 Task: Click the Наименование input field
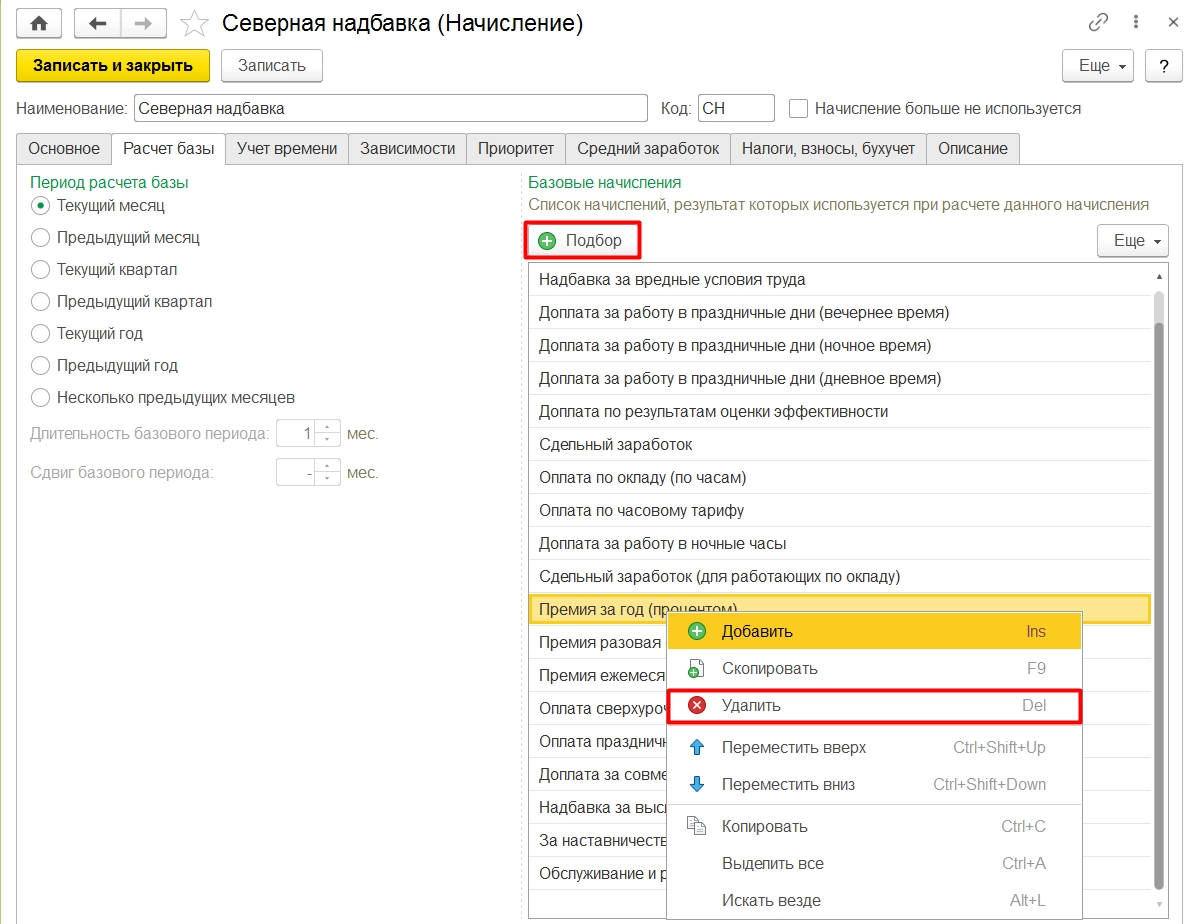(x=391, y=108)
